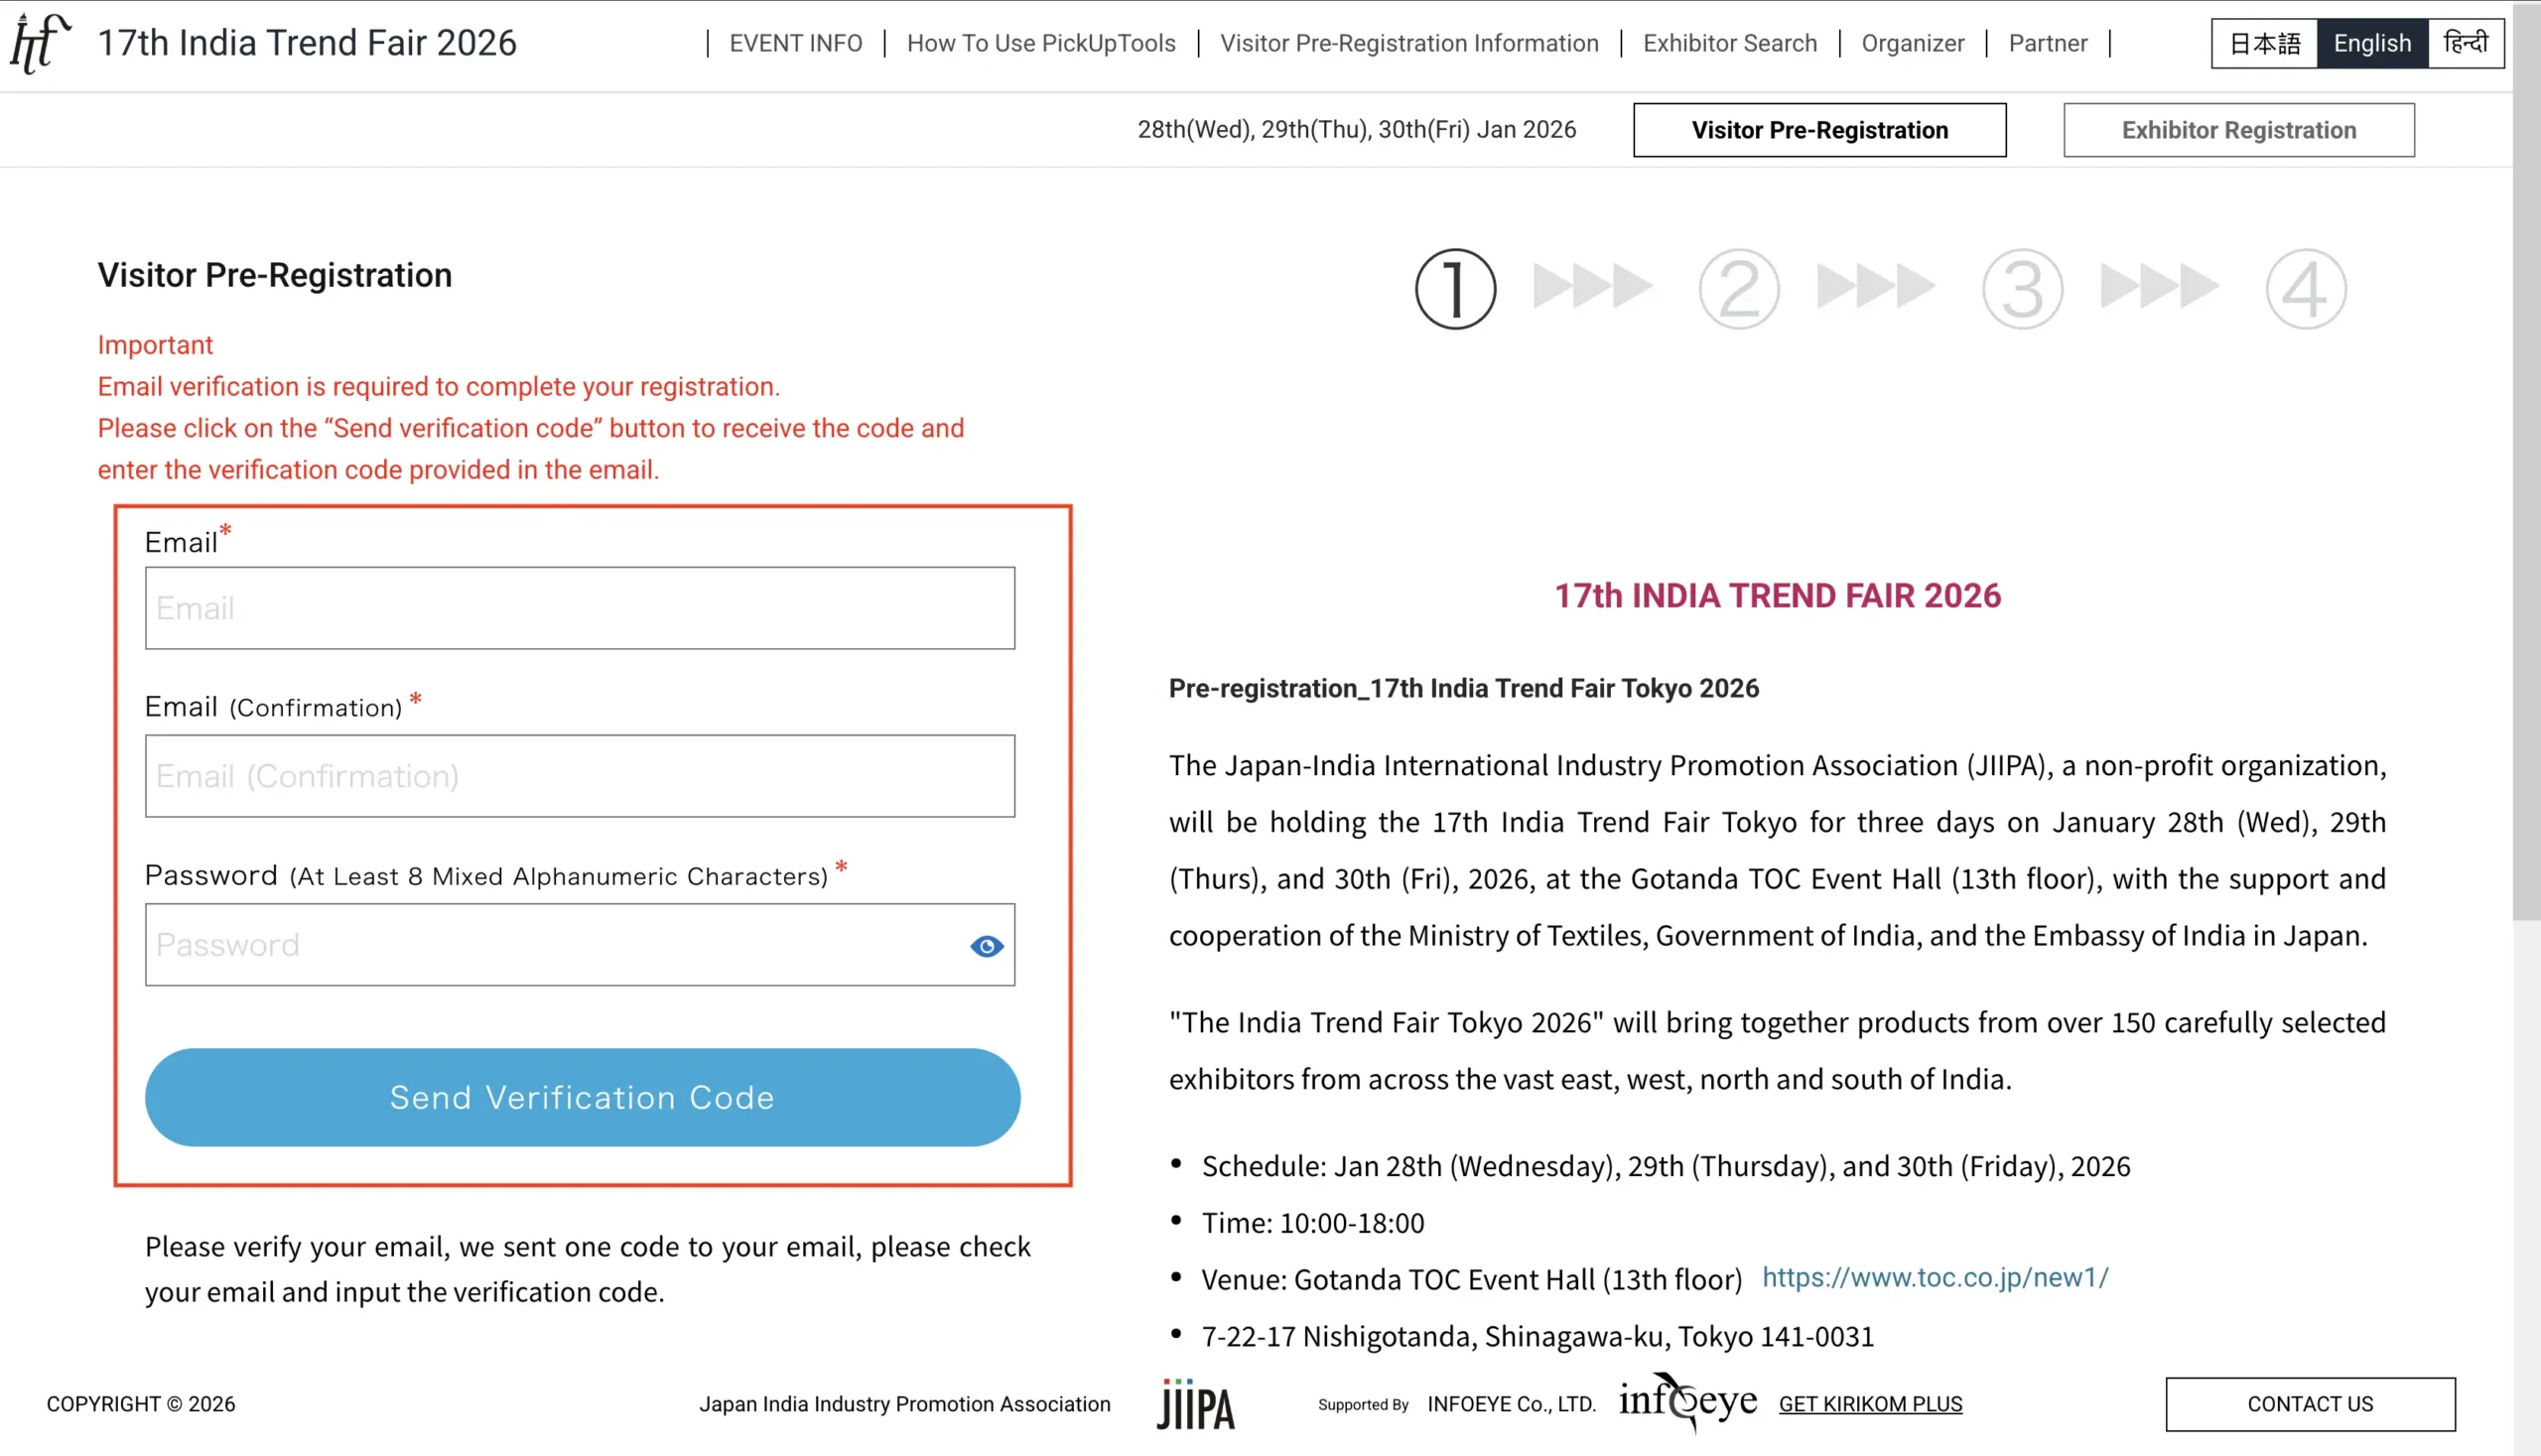Image resolution: width=2541 pixels, height=1456 pixels.
Task: Click the step 1 circle indicator
Action: (1455, 289)
